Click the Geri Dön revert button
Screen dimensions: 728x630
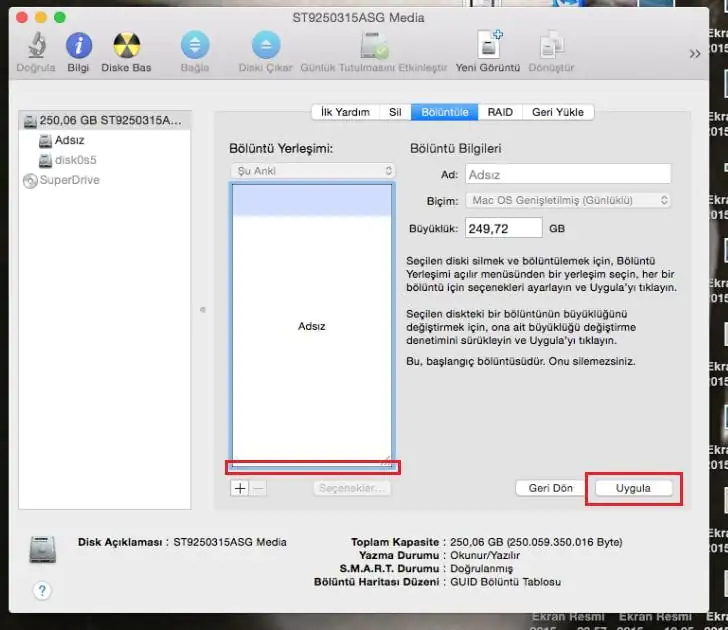(551, 488)
